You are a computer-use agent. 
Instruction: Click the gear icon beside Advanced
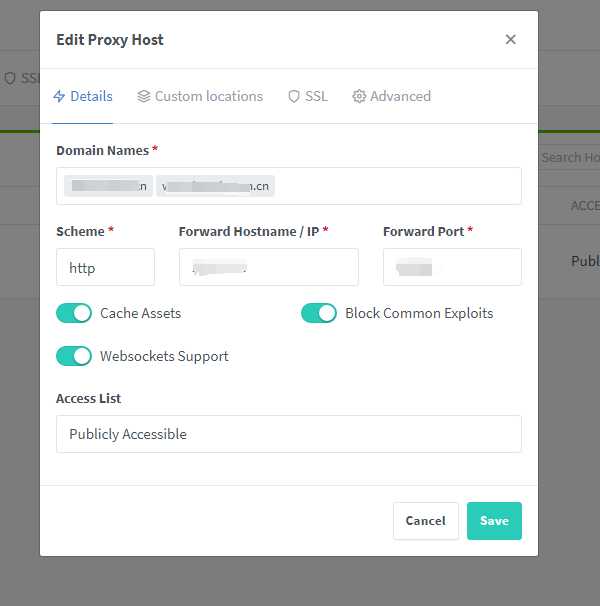coord(359,96)
